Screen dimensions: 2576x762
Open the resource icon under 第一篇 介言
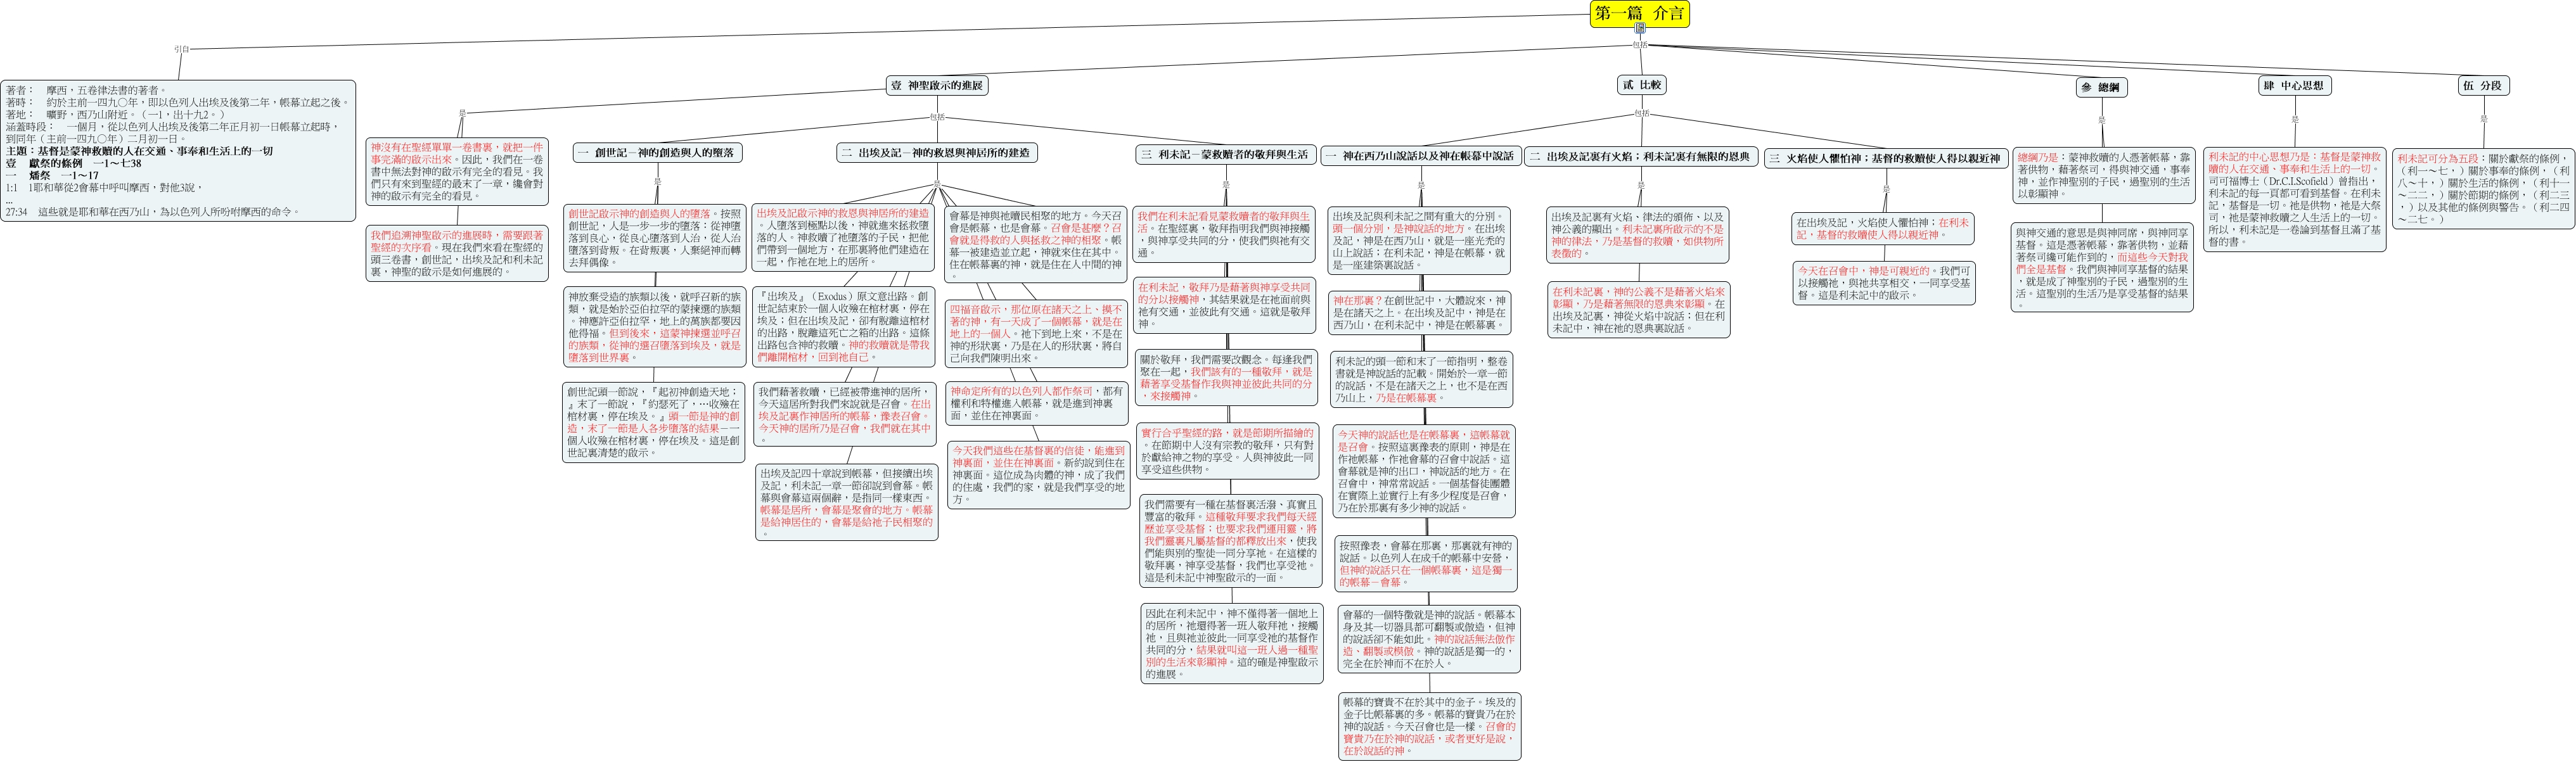(1640, 28)
